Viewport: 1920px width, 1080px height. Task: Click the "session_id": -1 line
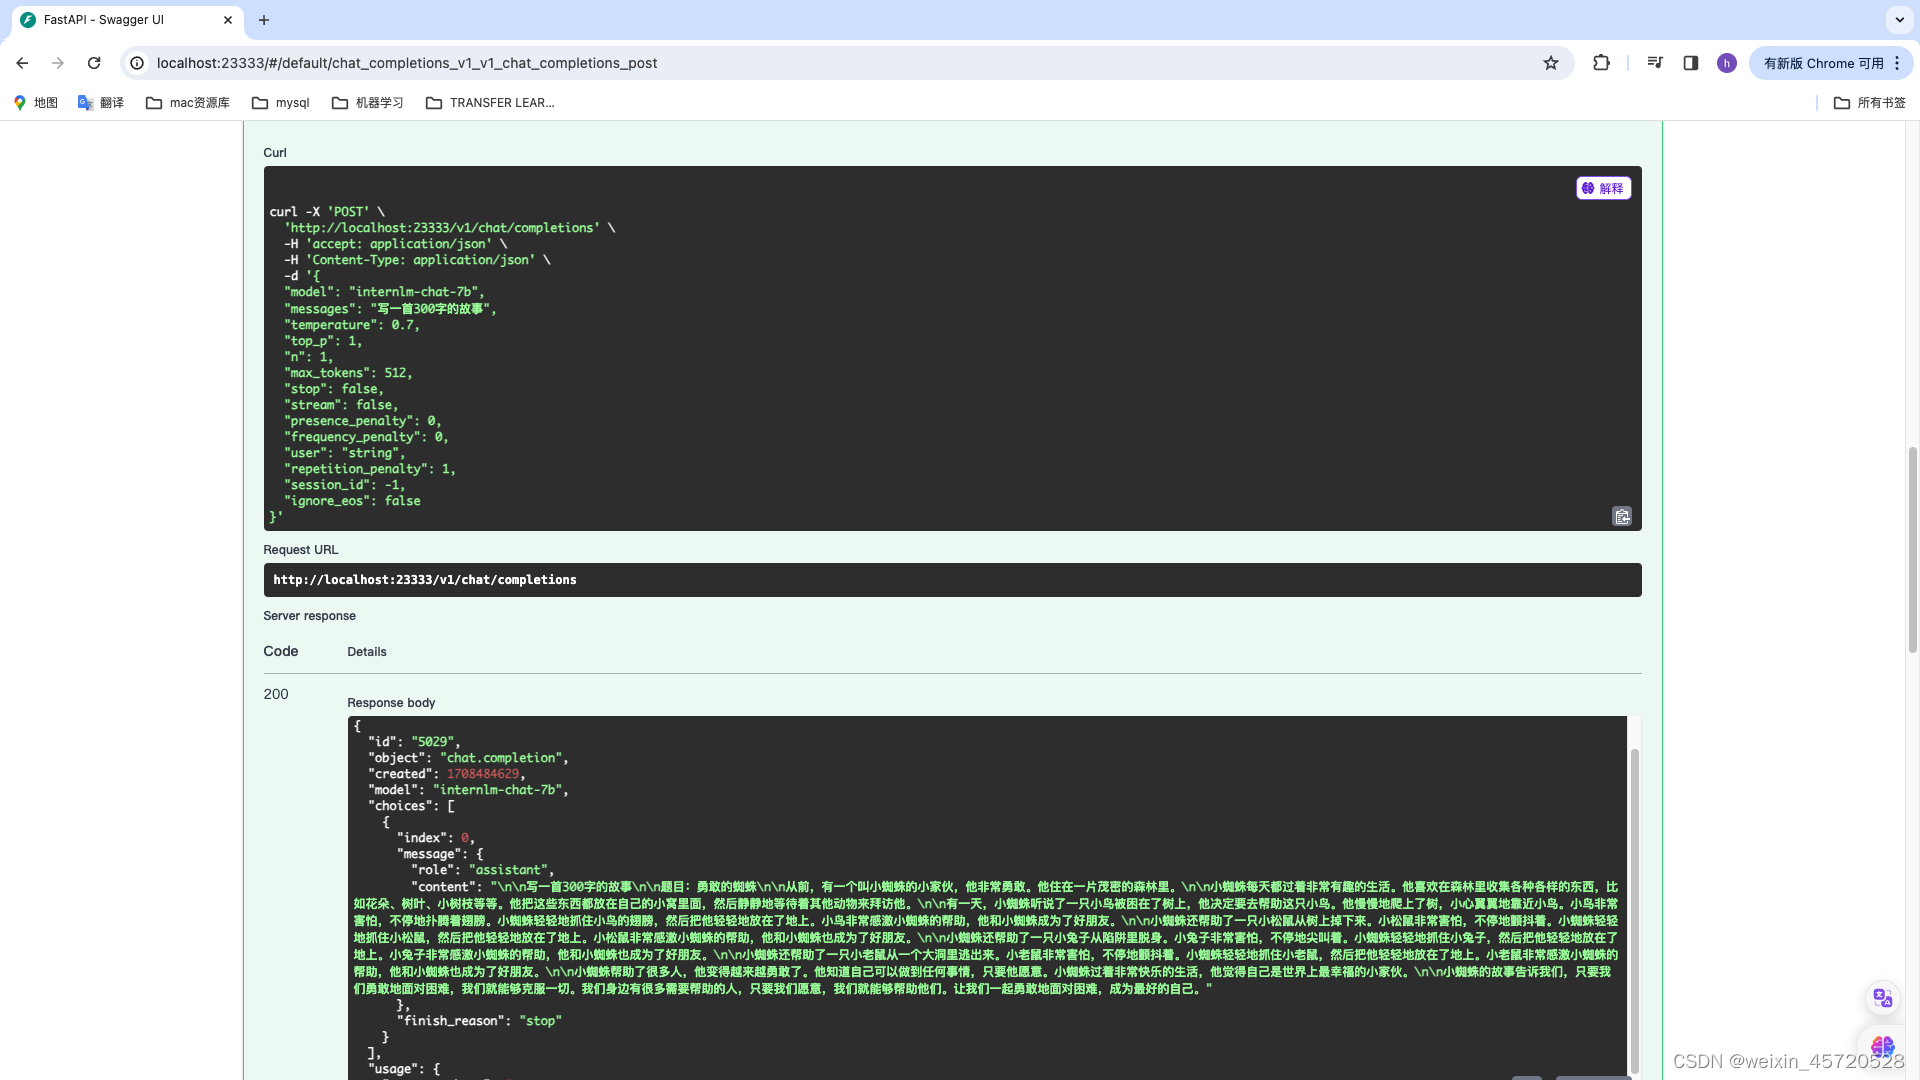pos(345,485)
